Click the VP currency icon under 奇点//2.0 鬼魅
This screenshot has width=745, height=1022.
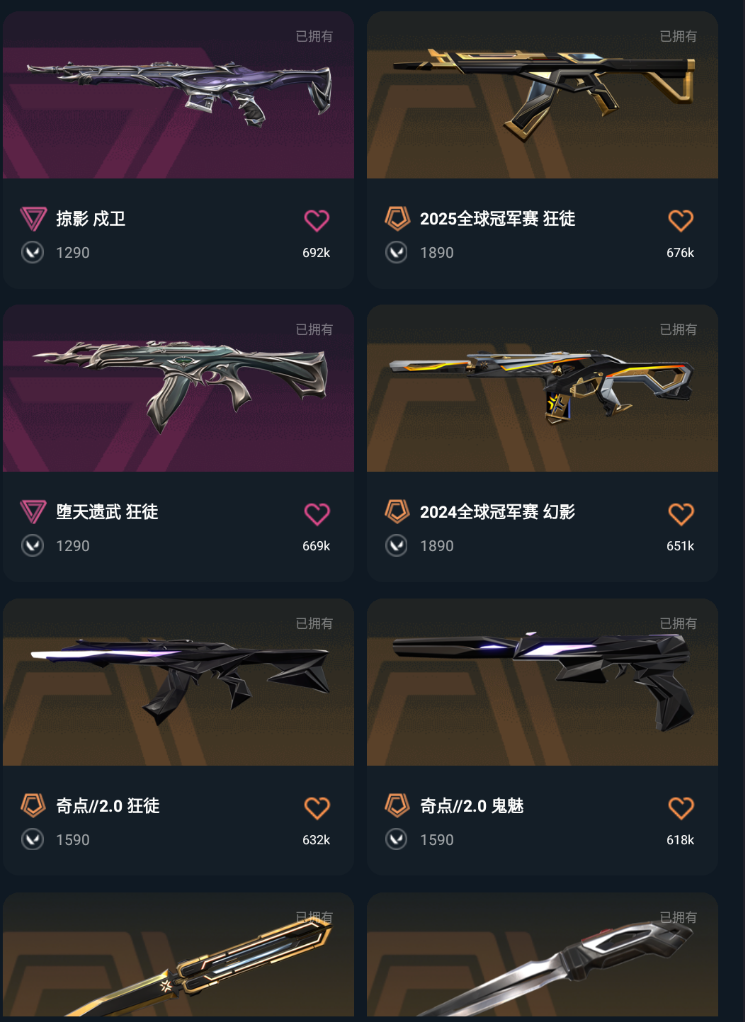pos(396,840)
